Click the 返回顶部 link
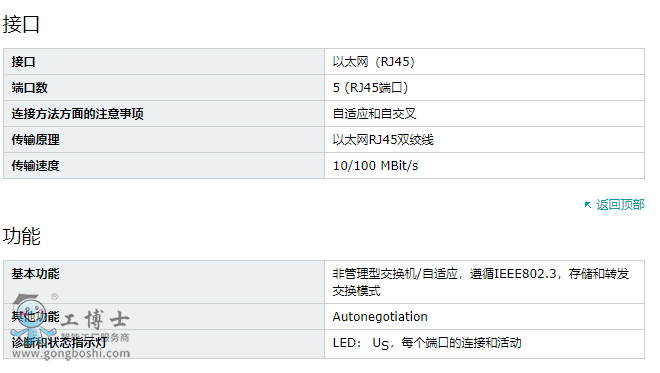660x373 pixels. coord(620,205)
